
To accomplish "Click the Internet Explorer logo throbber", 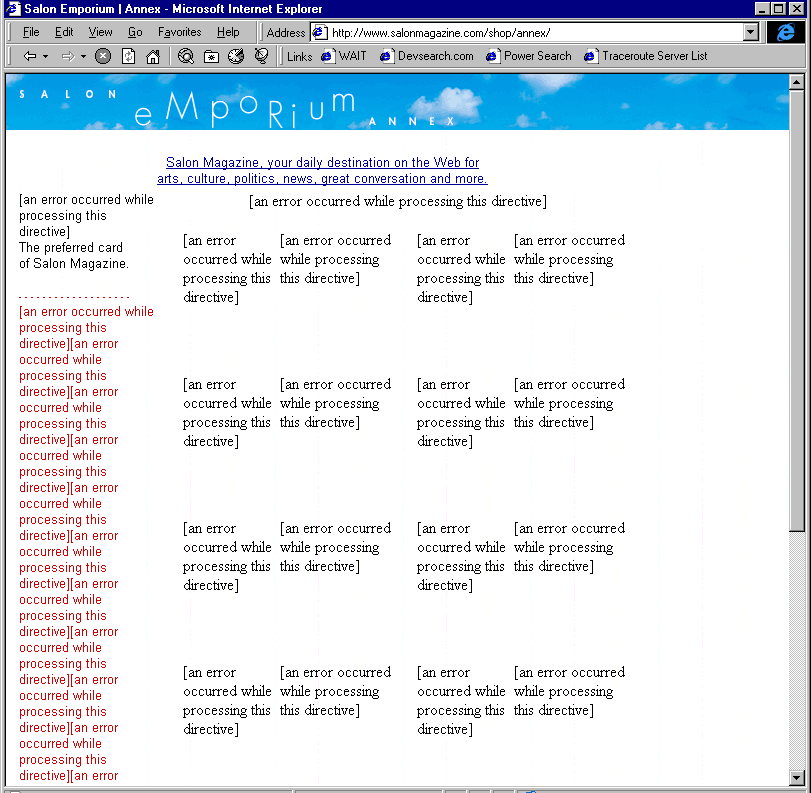I will click(786, 33).
